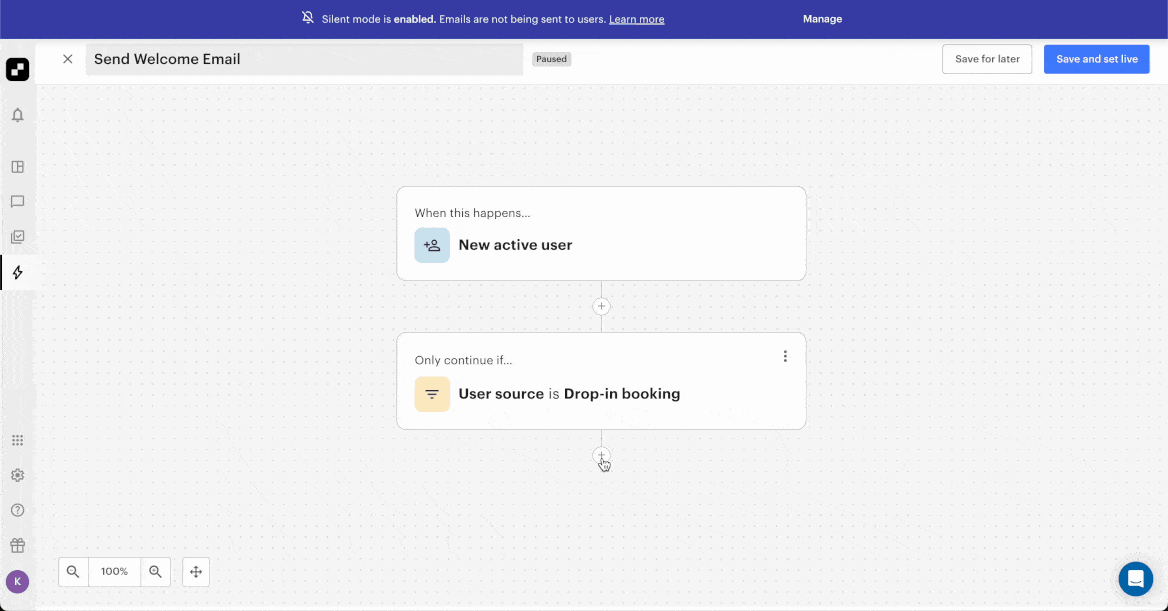Viewport: 1168px width, 611px height.
Task: Select the User source is Drop-in booking text
Action: pos(569,393)
